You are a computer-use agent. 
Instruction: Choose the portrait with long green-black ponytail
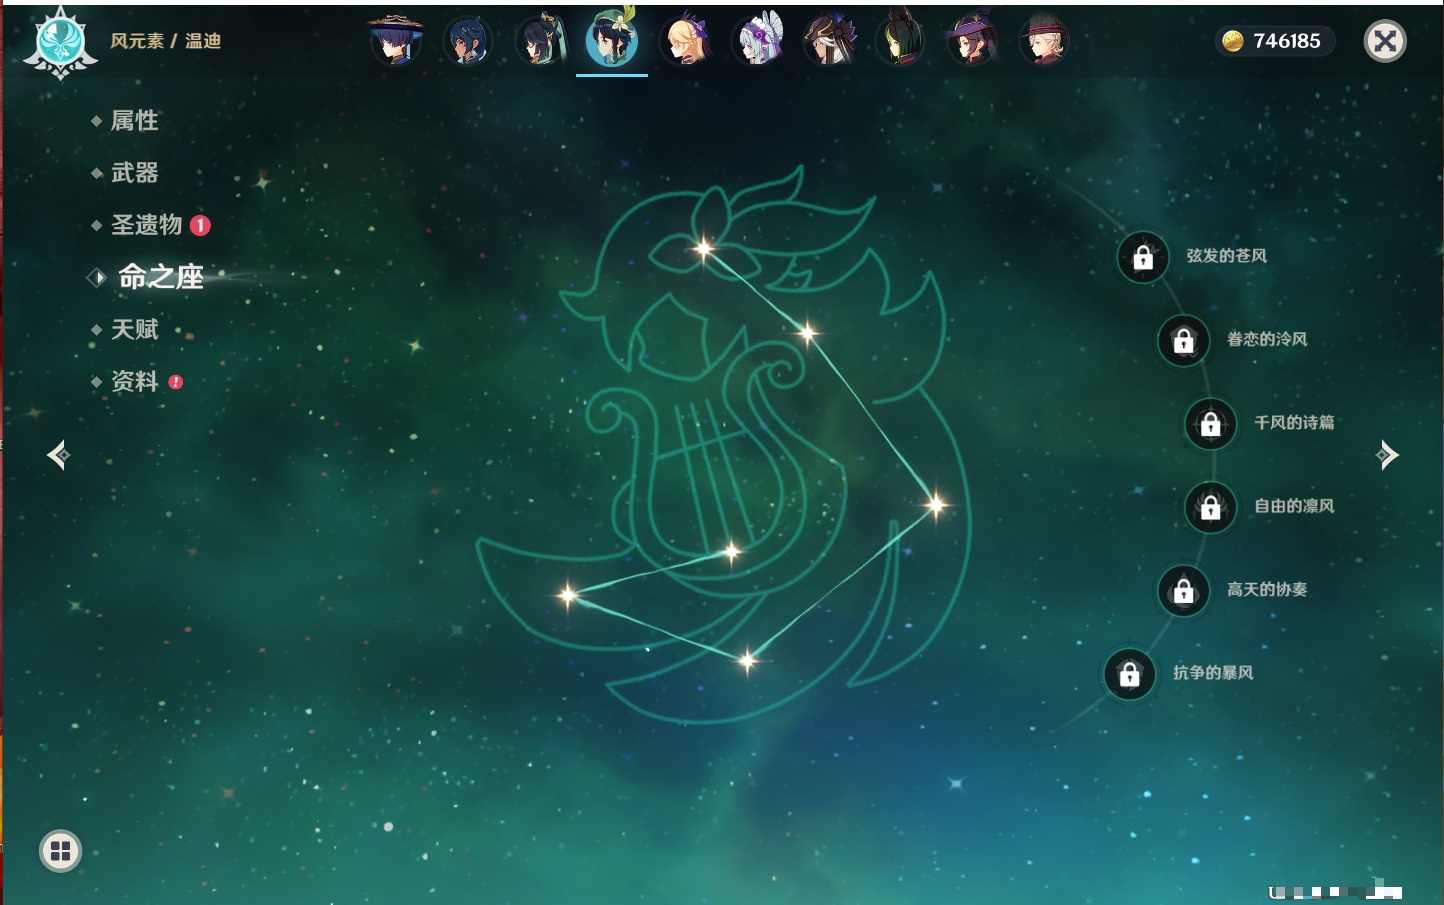click(540, 41)
